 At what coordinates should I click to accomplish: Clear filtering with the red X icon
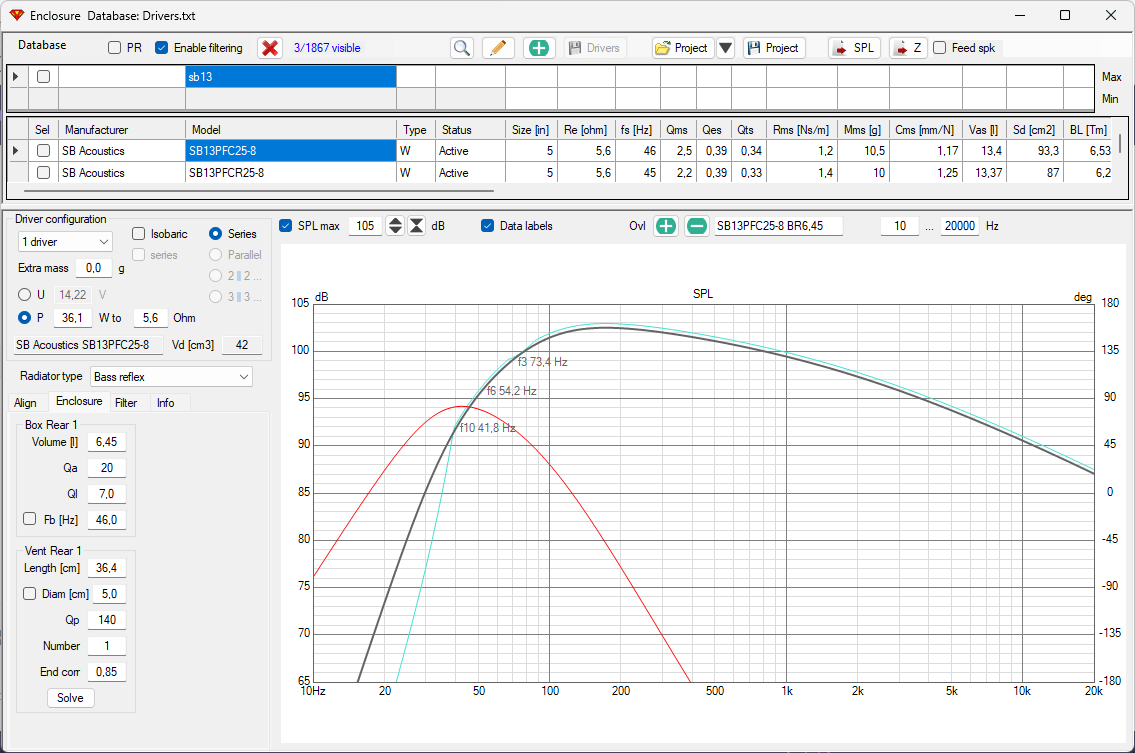point(270,48)
